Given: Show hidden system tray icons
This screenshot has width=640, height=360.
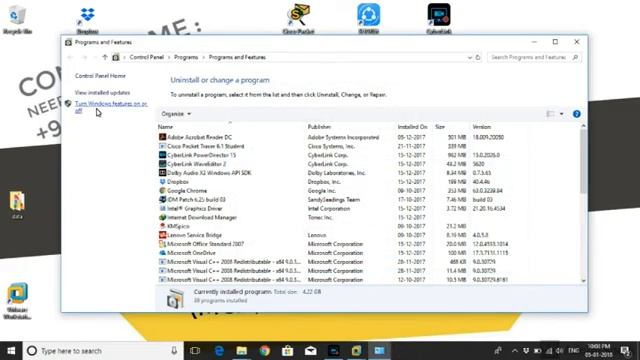Looking at the screenshot, I should pos(514,351).
